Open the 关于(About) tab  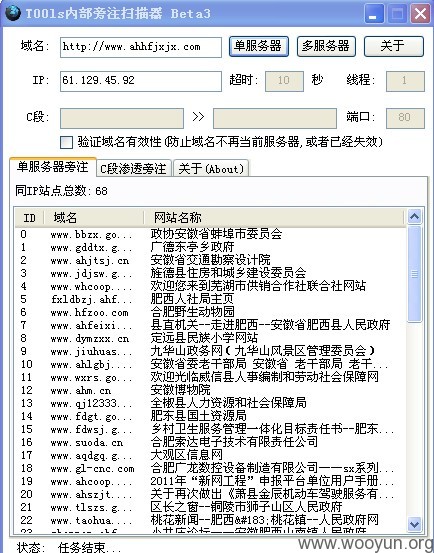211,168
